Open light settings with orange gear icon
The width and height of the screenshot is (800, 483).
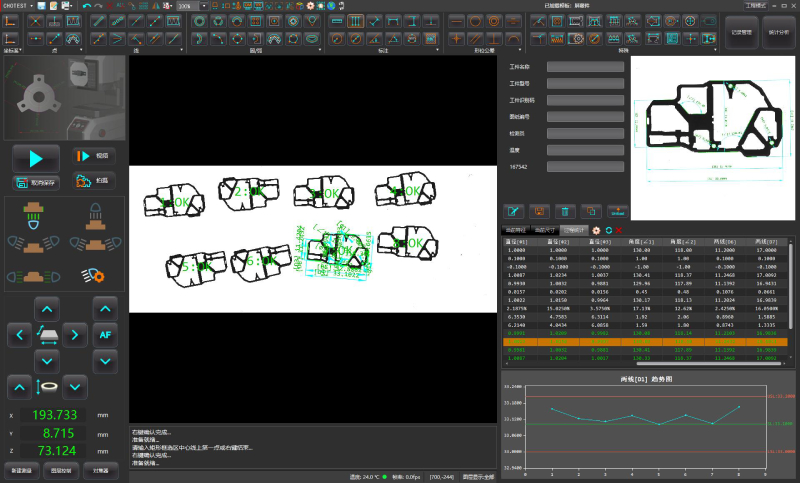pos(94,275)
